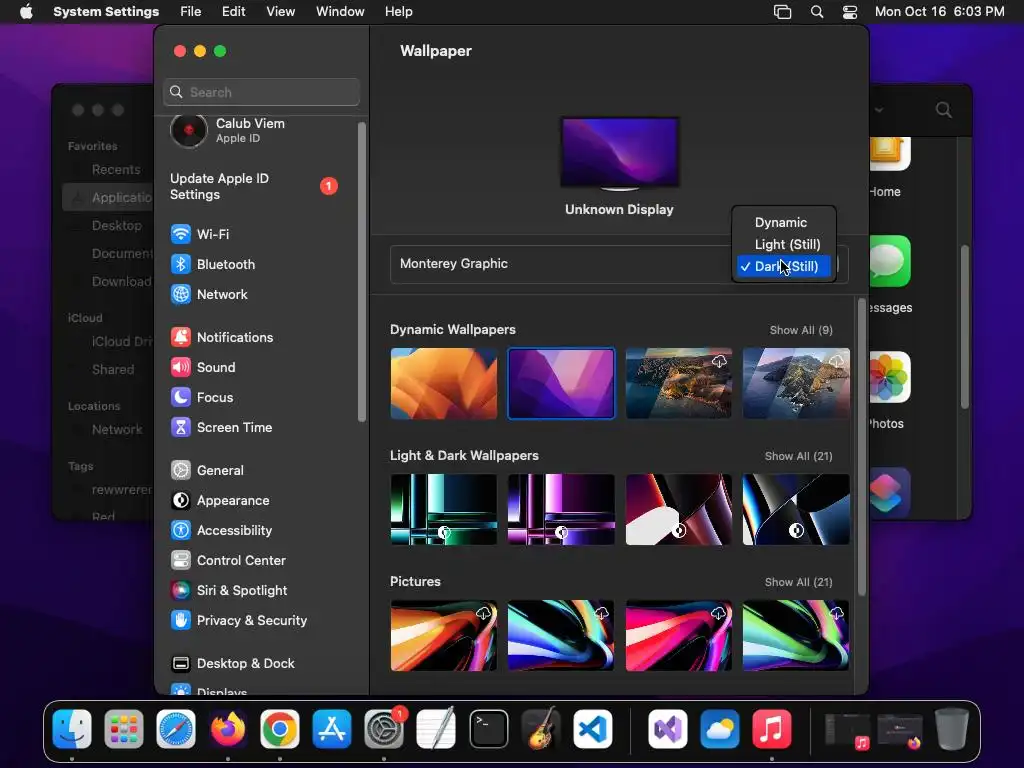The image size is (1024, 768).
Task: Open the Help menu
Action: [398, 12]
